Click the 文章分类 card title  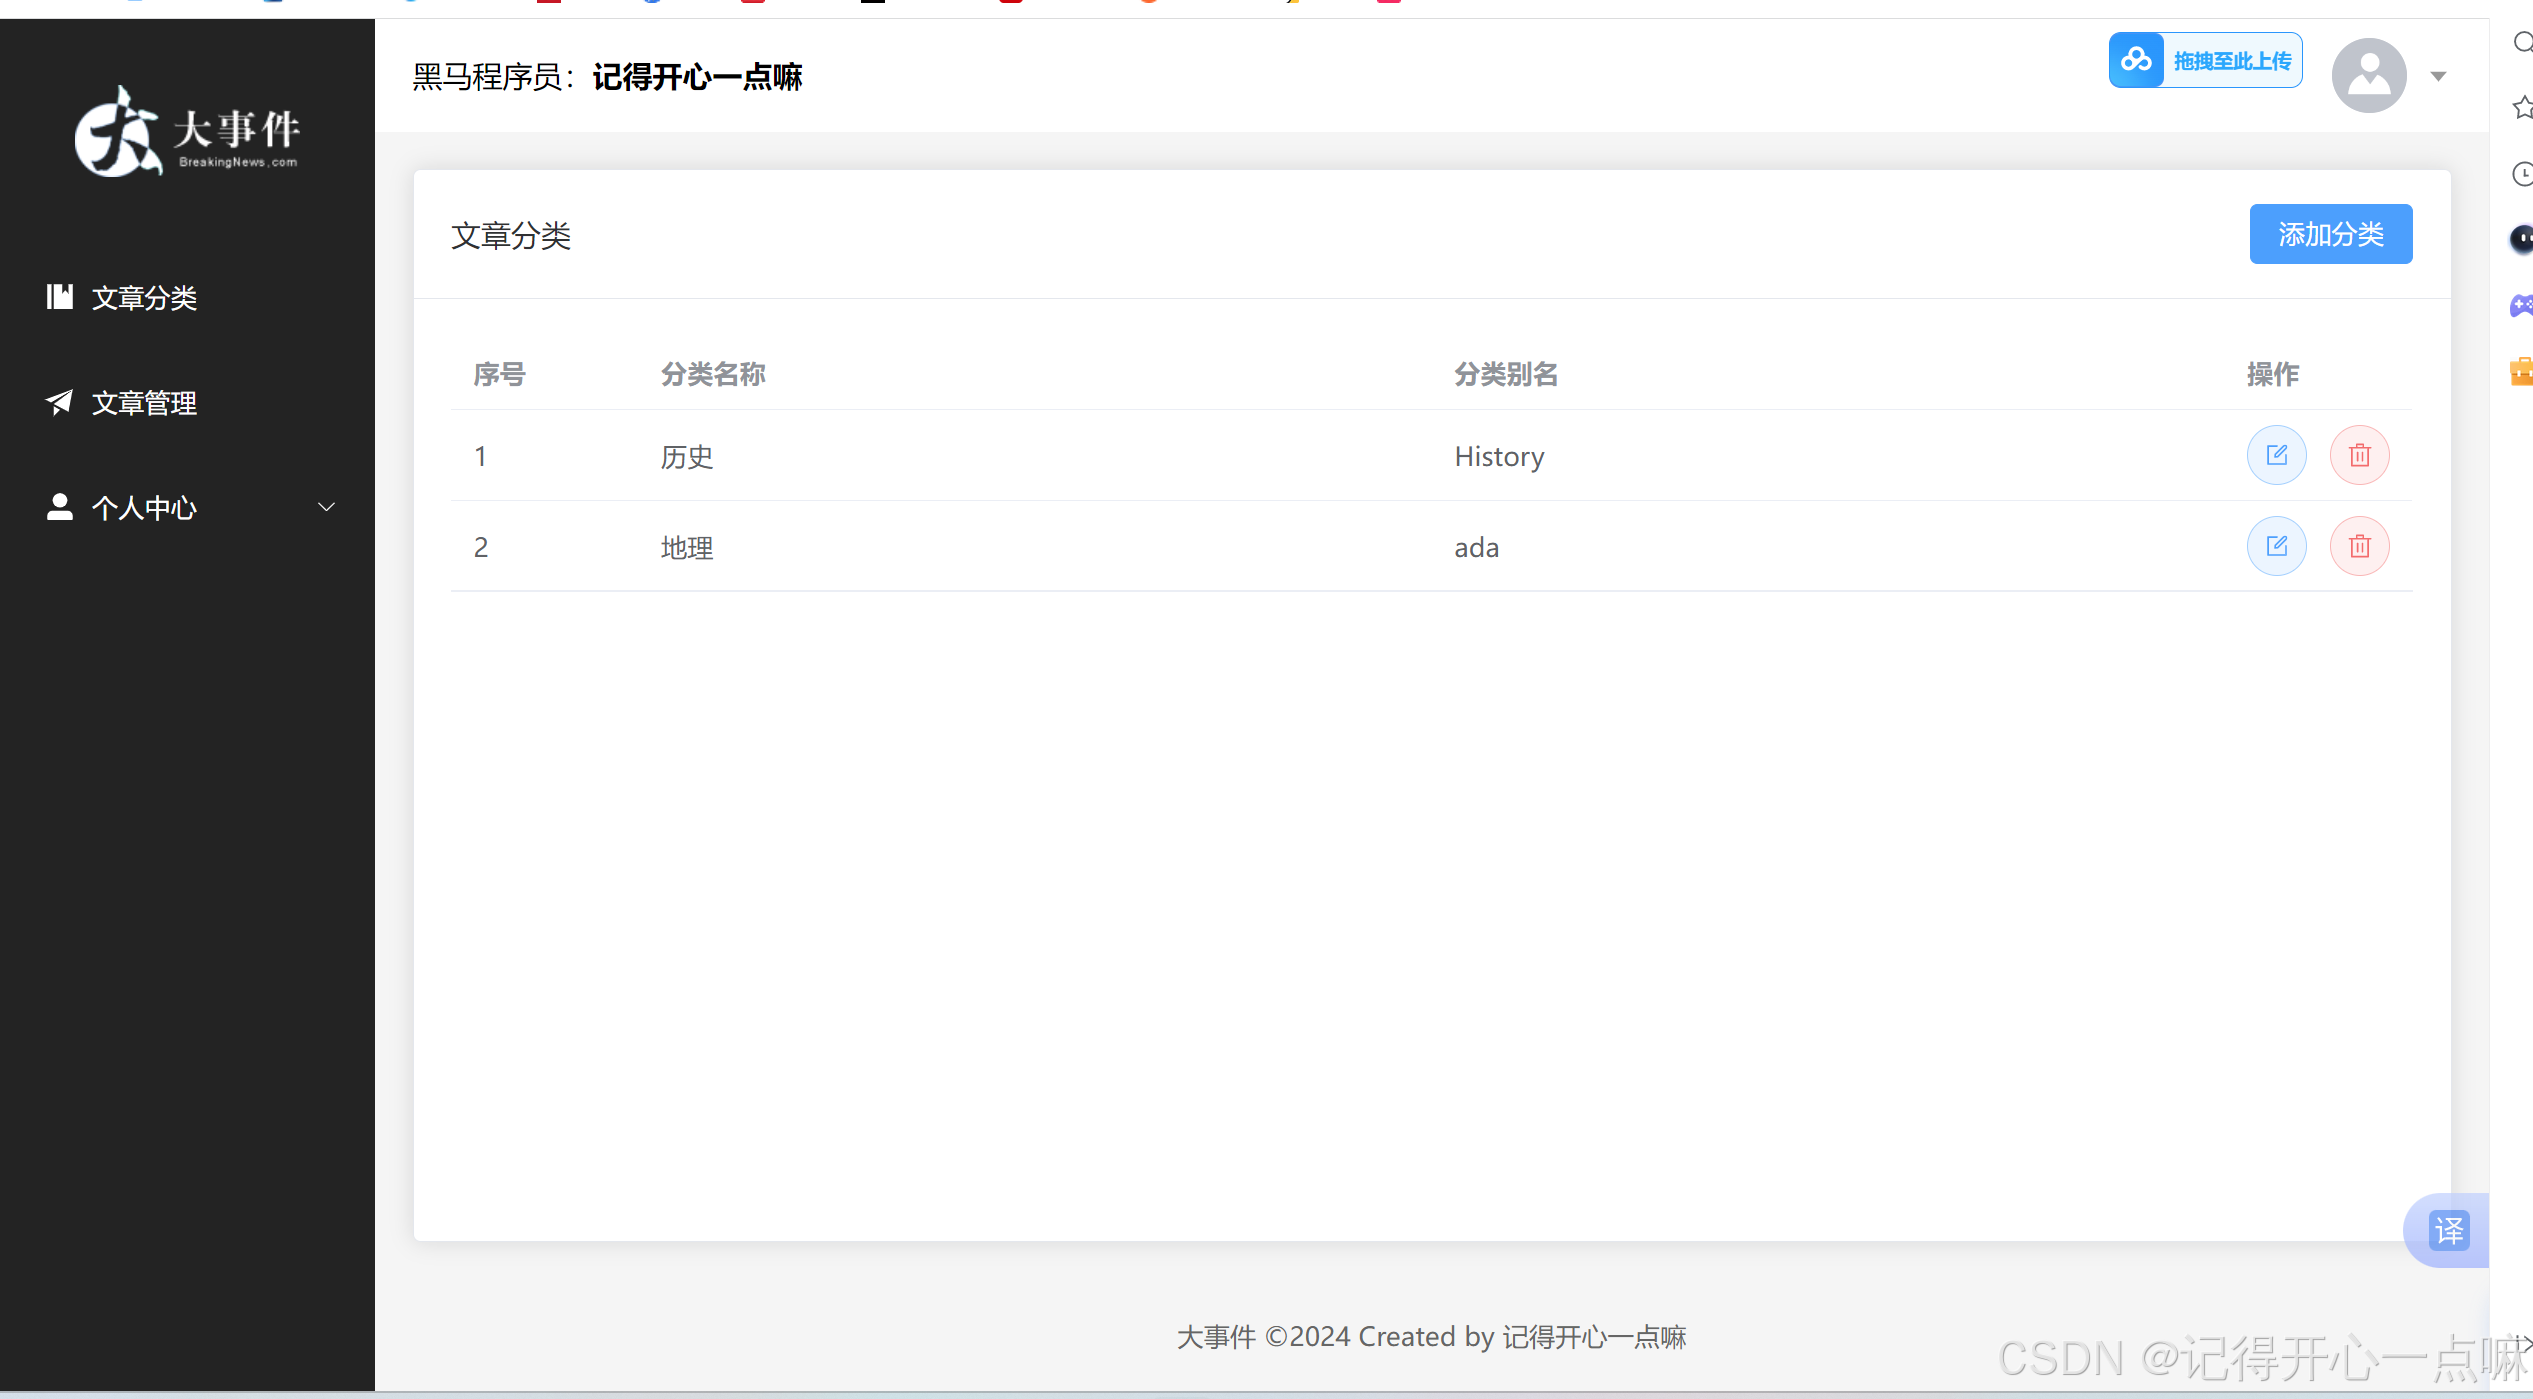(x=511, y=235)
